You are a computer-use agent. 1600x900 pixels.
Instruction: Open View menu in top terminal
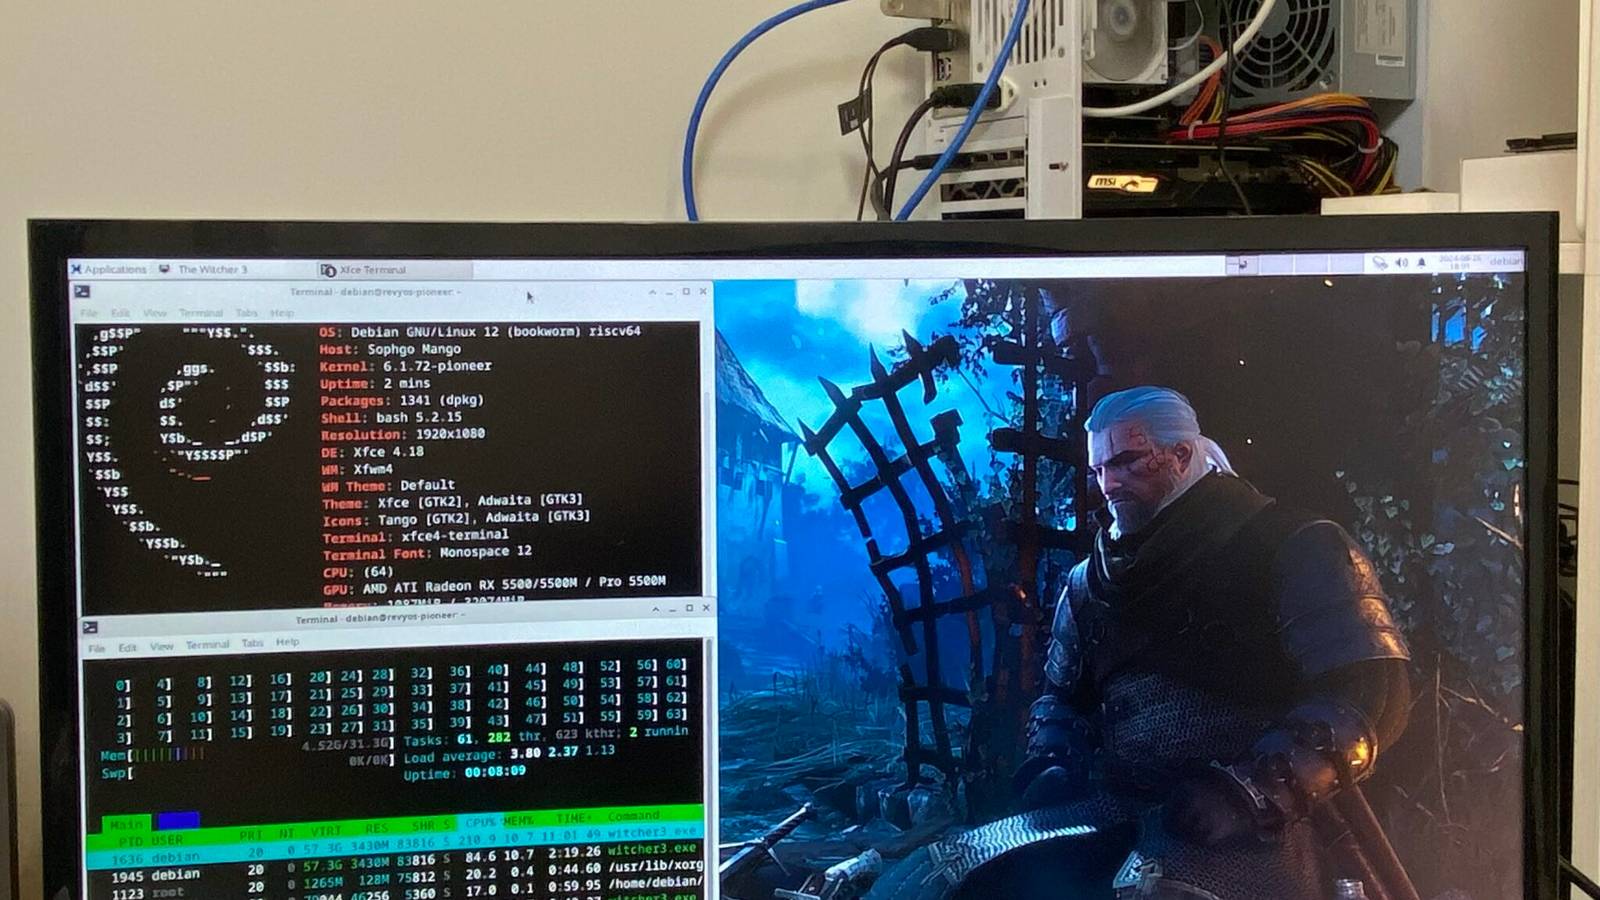point(154,313)
